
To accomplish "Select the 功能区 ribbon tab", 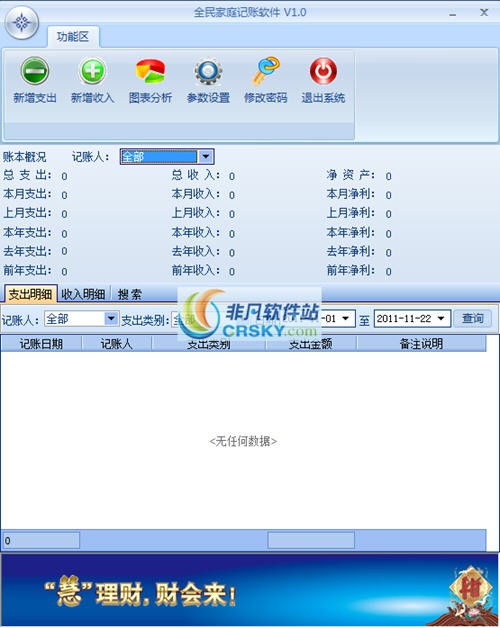I will point(73,37).
